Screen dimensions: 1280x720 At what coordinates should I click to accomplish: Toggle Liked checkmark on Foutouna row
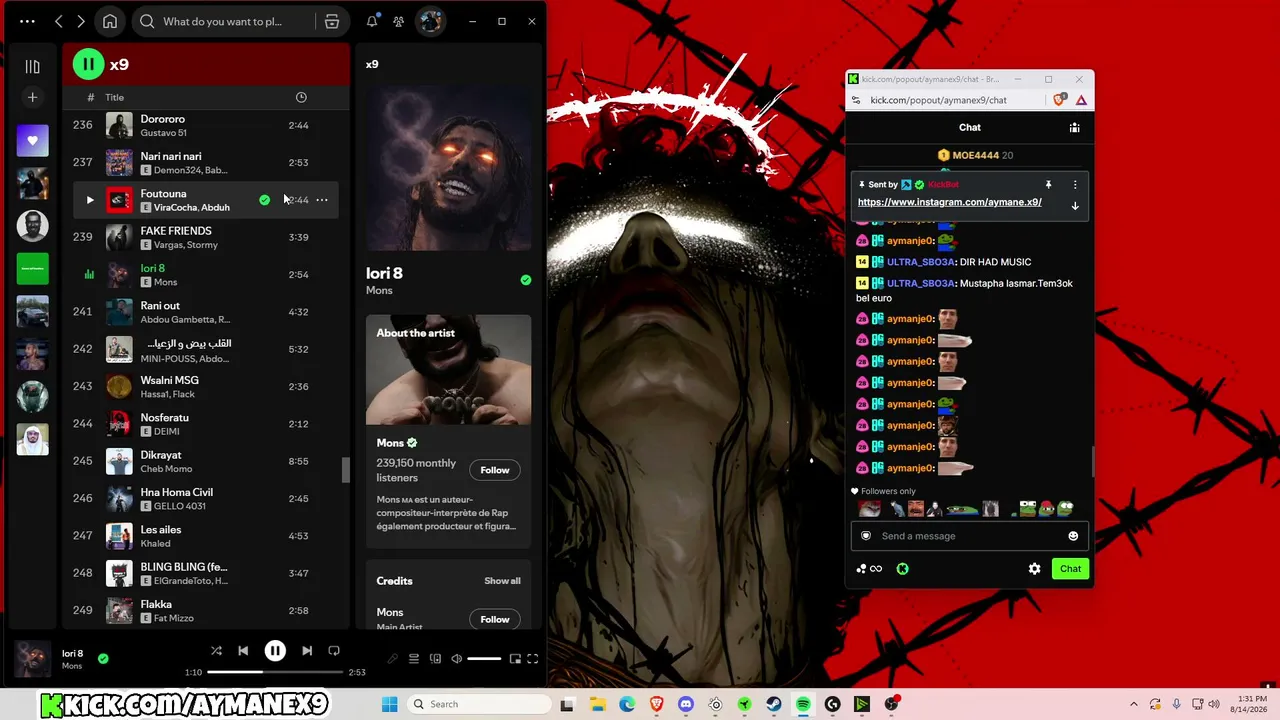(264, 200)
